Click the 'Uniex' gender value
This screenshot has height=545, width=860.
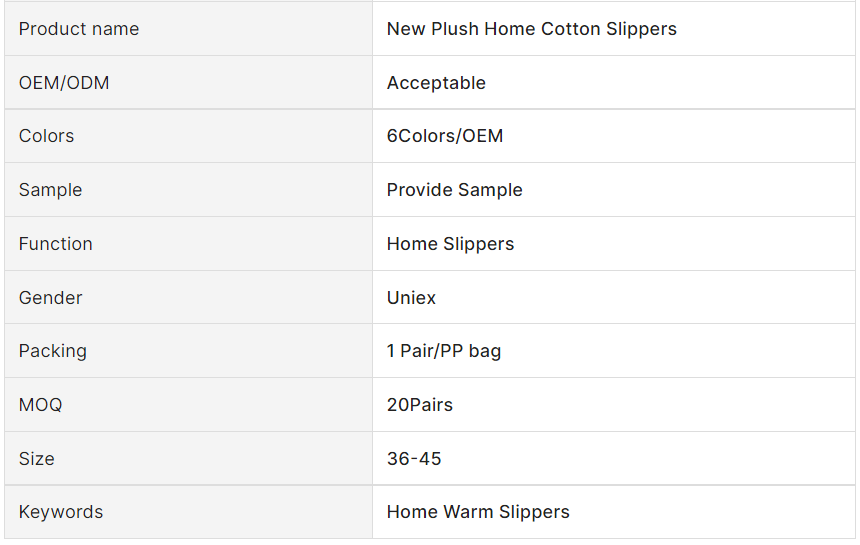412,298
